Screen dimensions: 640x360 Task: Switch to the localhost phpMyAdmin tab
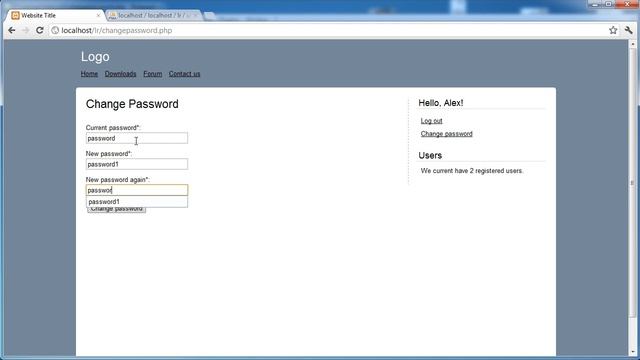(x=154, y=16)
